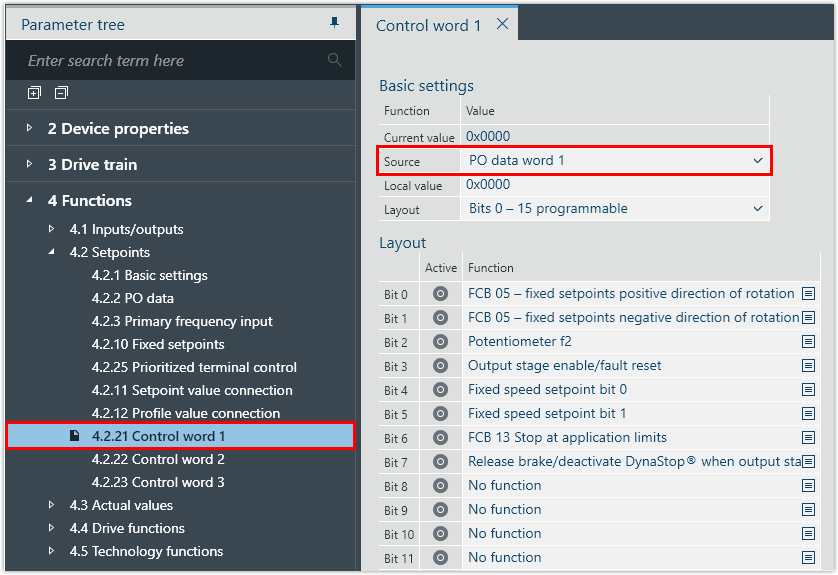Expand the 4.1 Inputs/outputs tree node
The width and height of the screenshot is (838, 575).
(x=52, y=229)
